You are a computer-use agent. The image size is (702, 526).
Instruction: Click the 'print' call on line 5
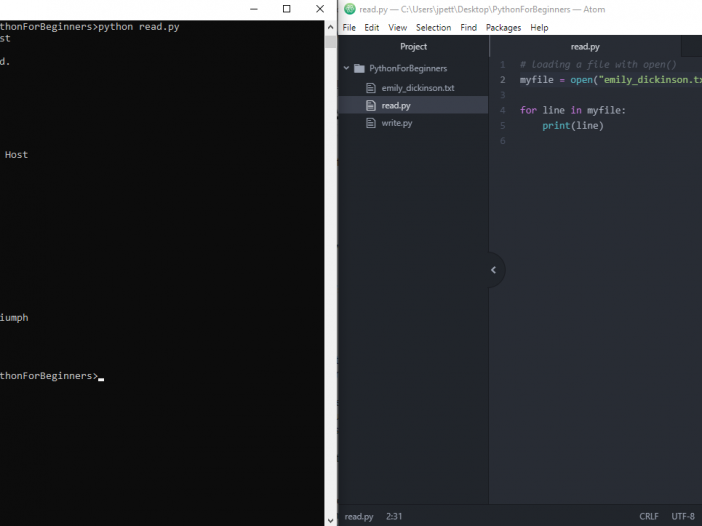pos(556,126)
